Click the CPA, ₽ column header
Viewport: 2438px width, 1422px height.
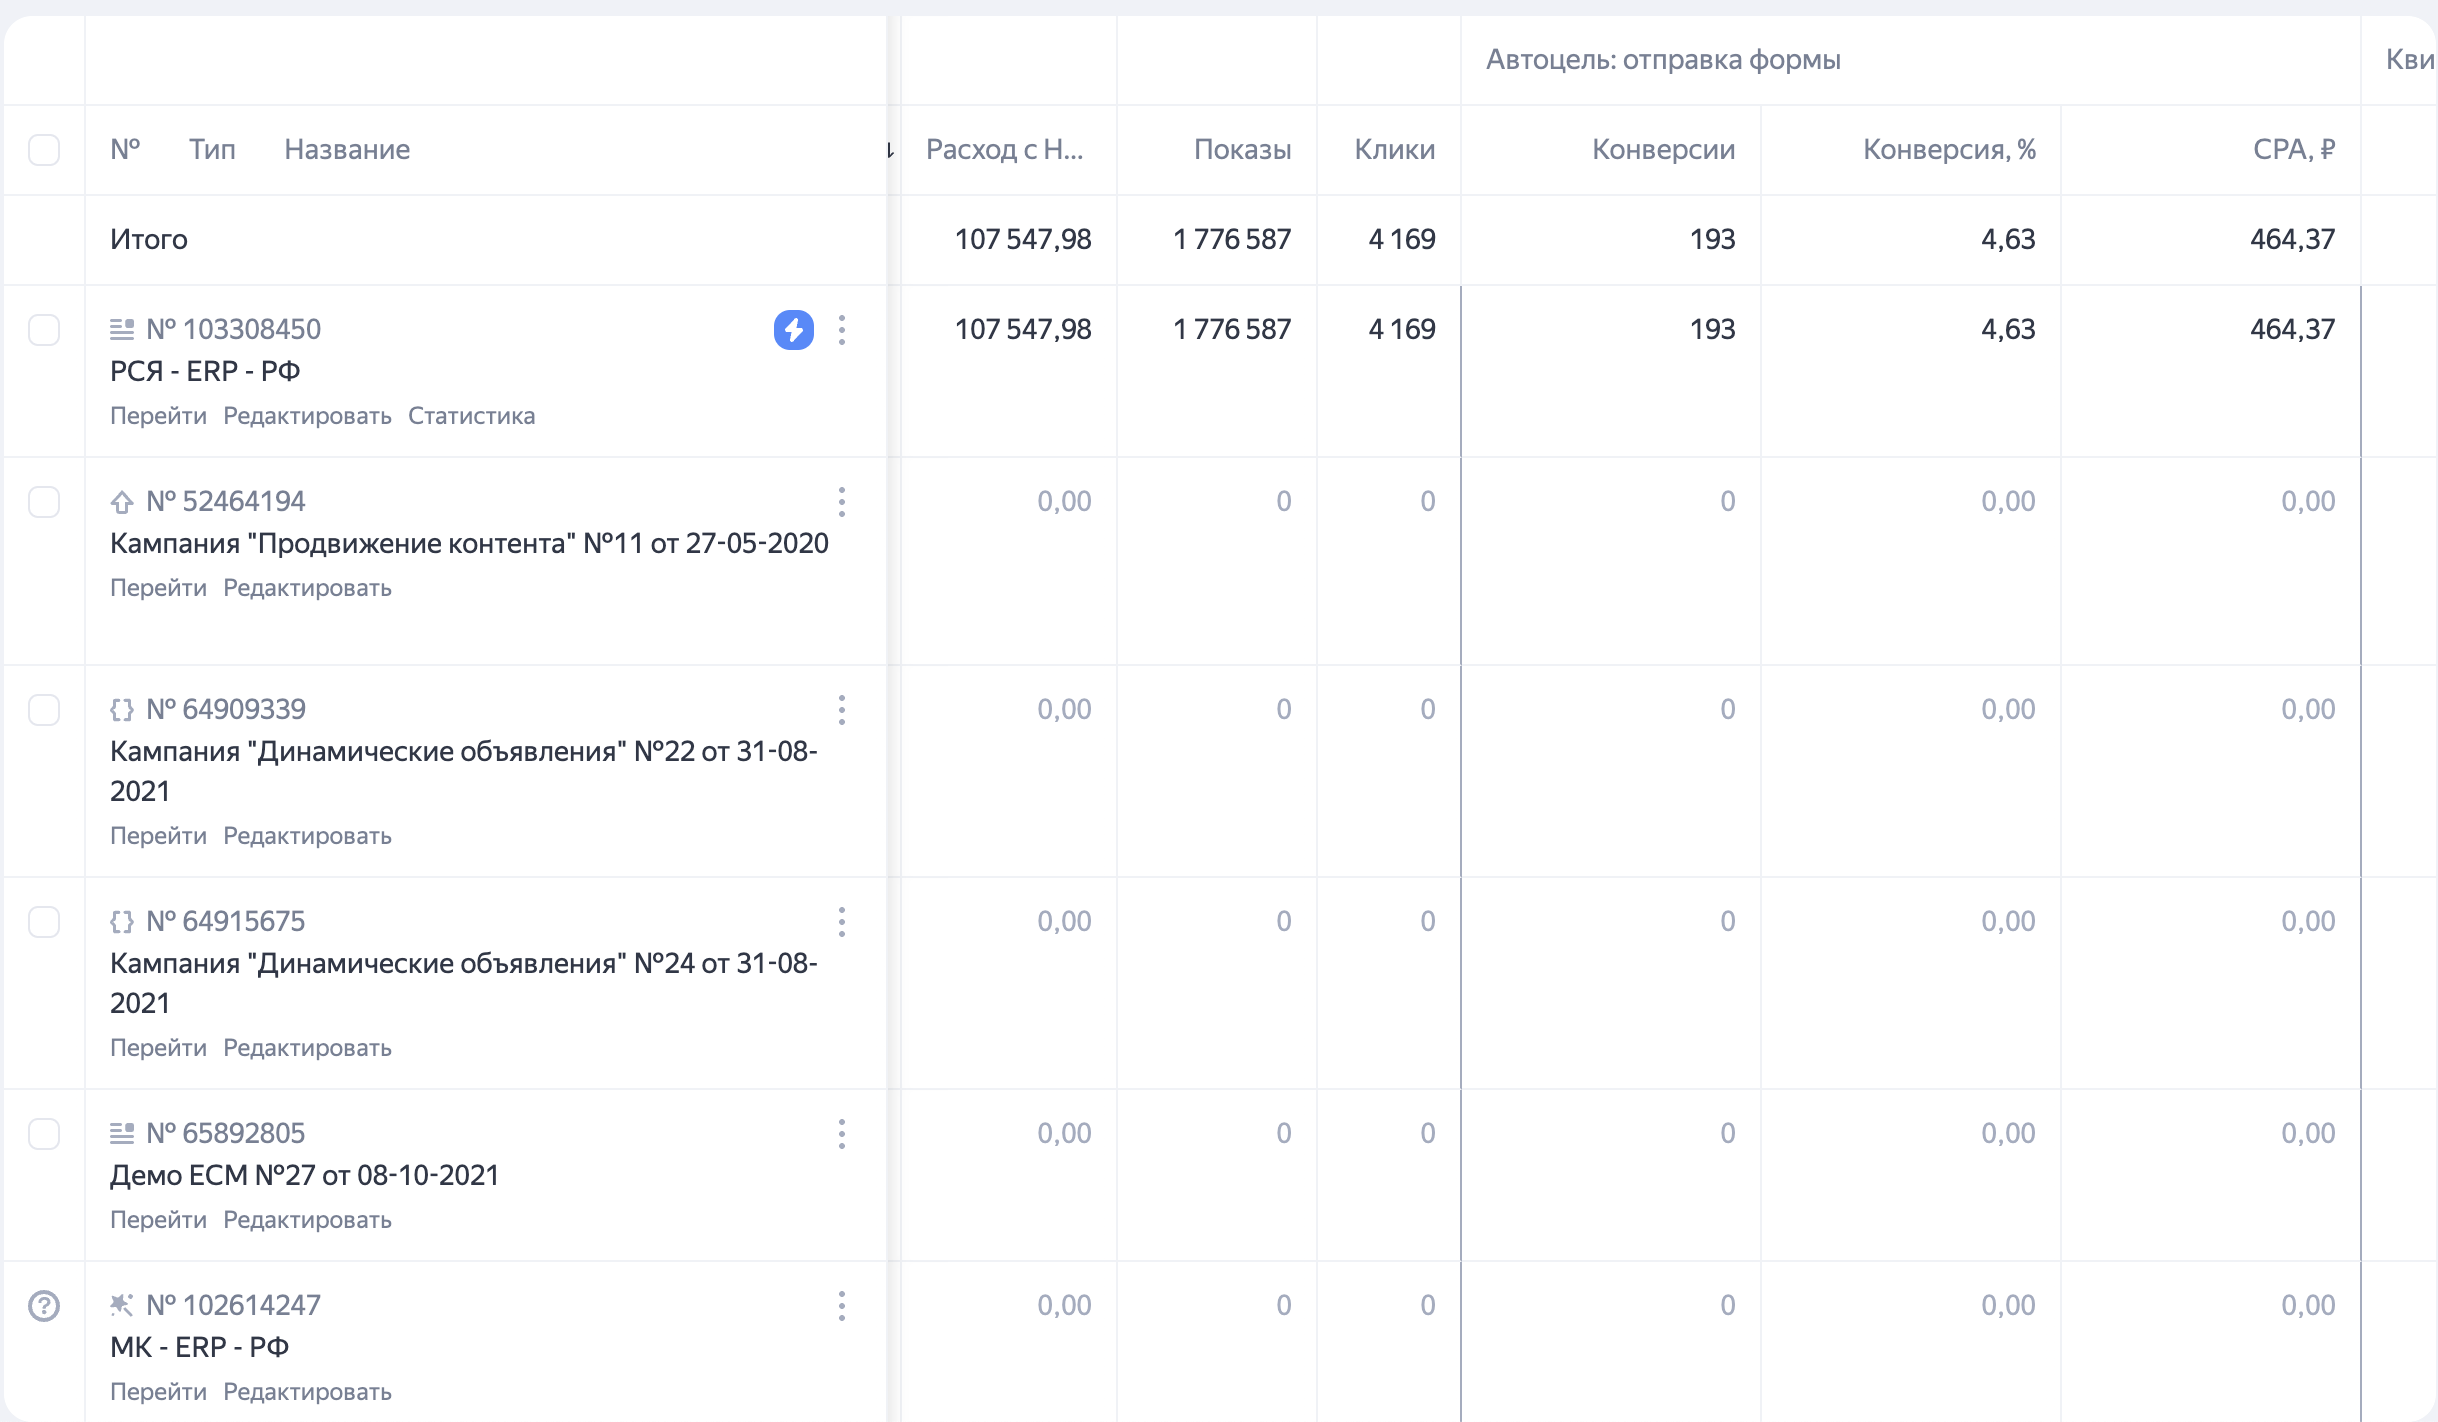[x=2293, y=150]
